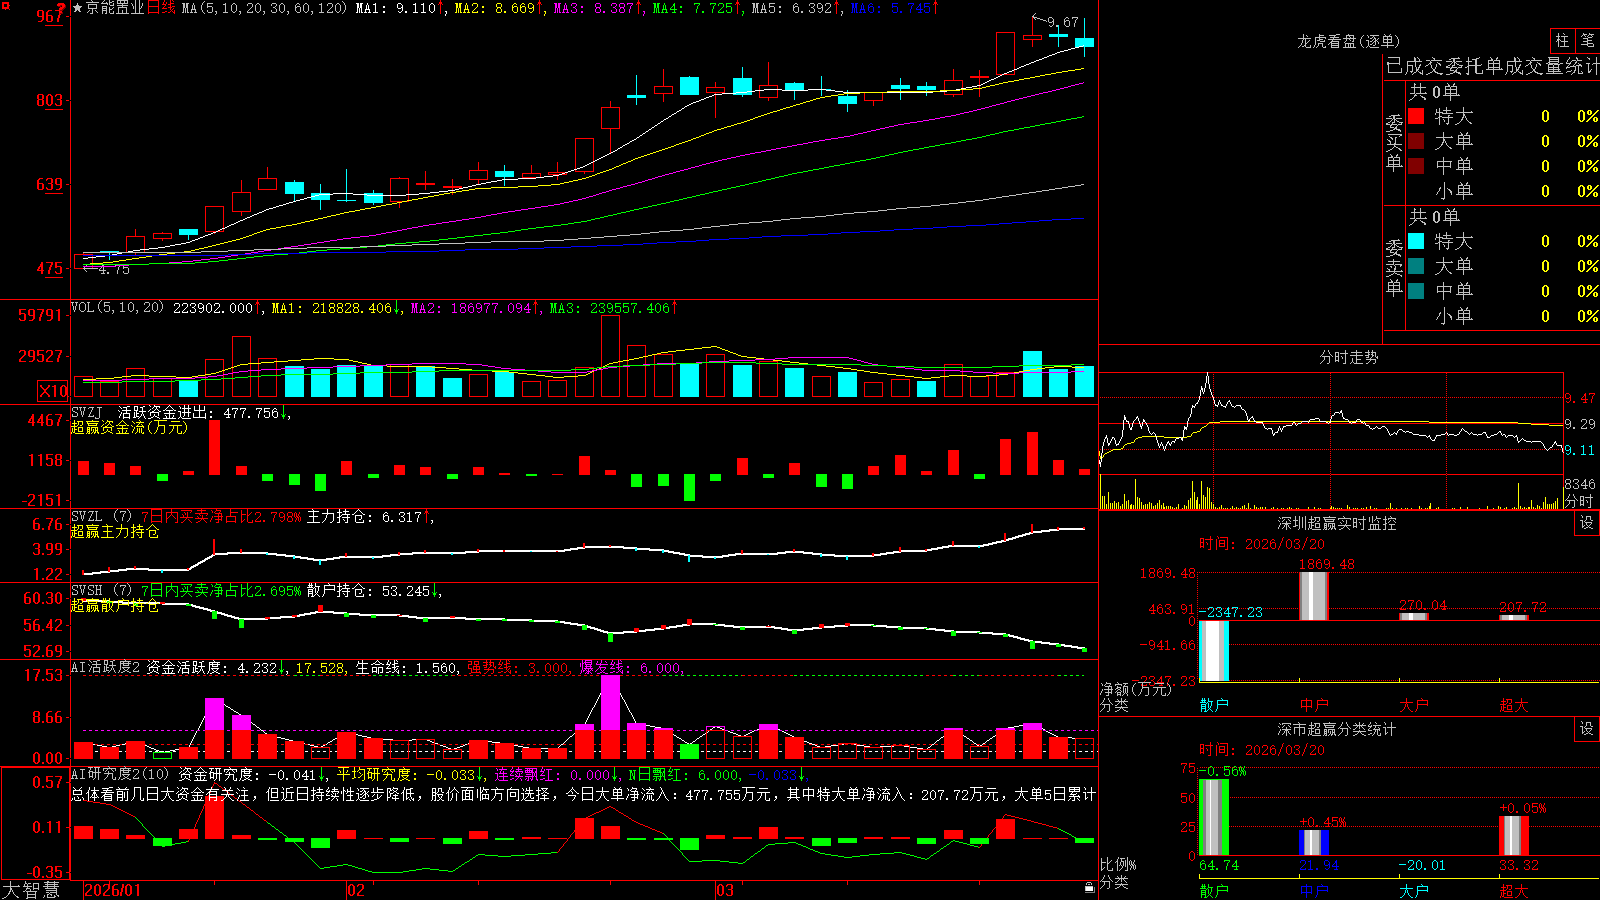Screen dimensions: 1600x900
Task: Click the 270.04 value above the 大户 bar
Action: coord(1423,605)
